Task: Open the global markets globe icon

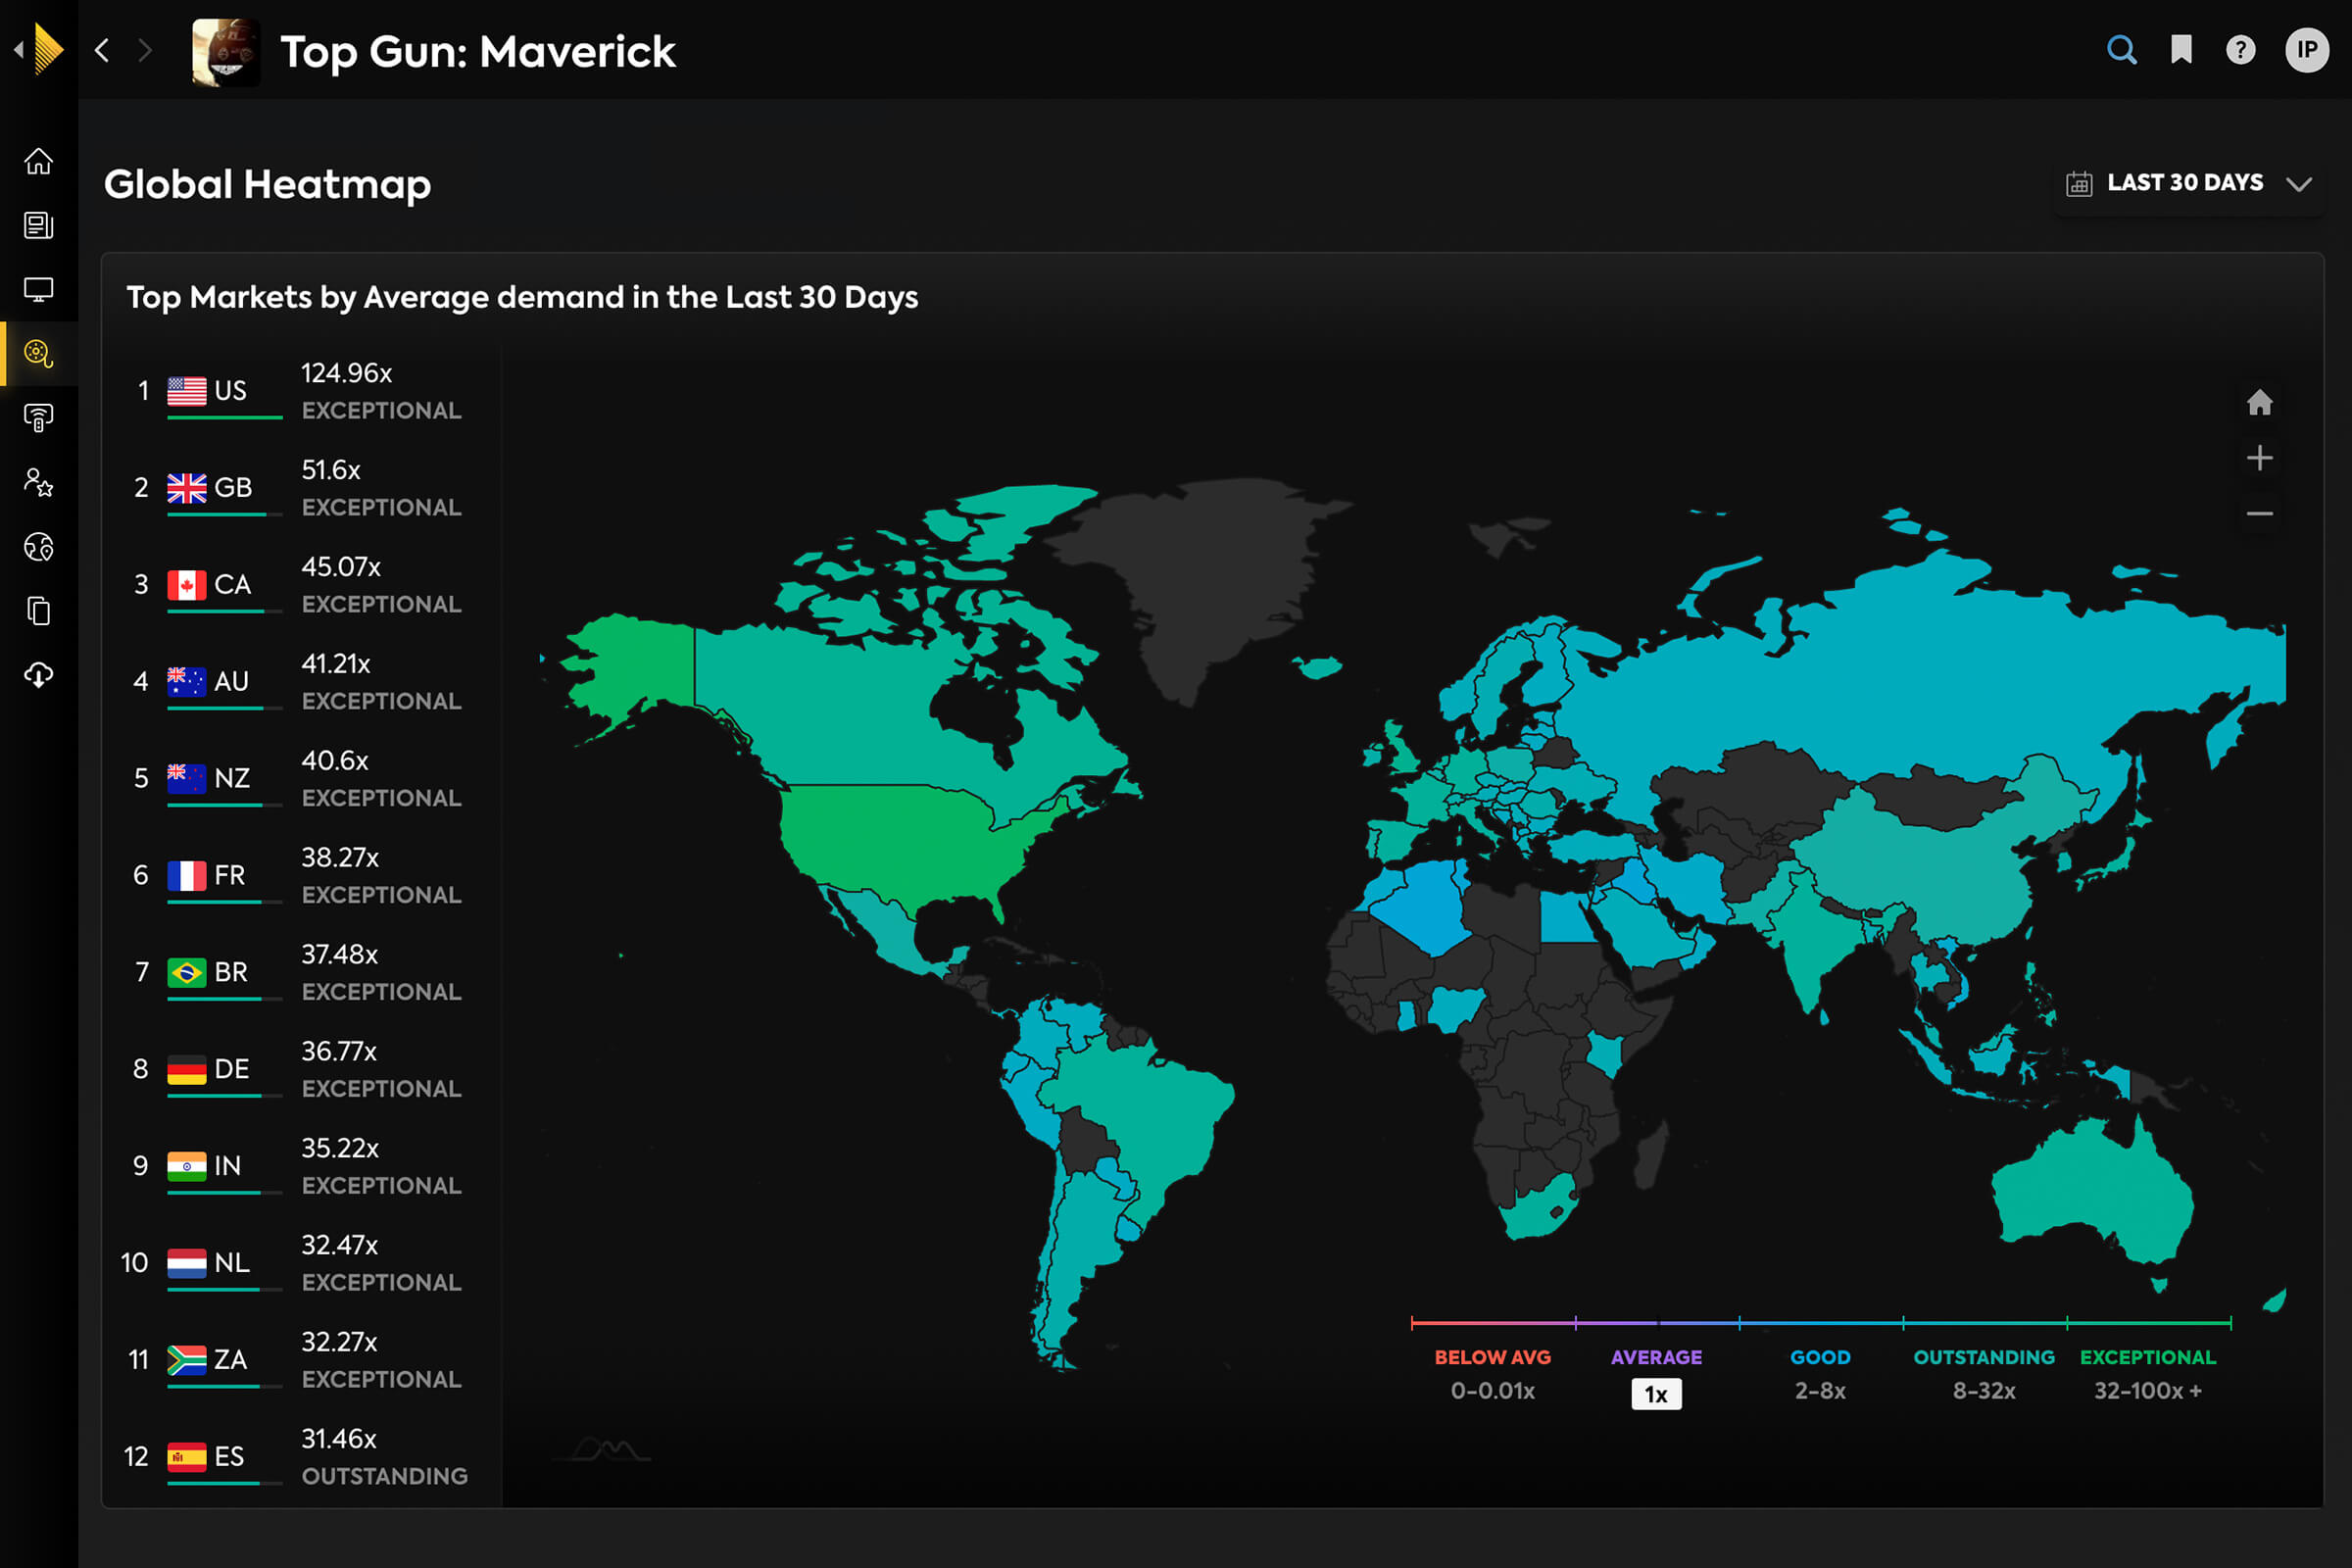Action: (40, 547)
